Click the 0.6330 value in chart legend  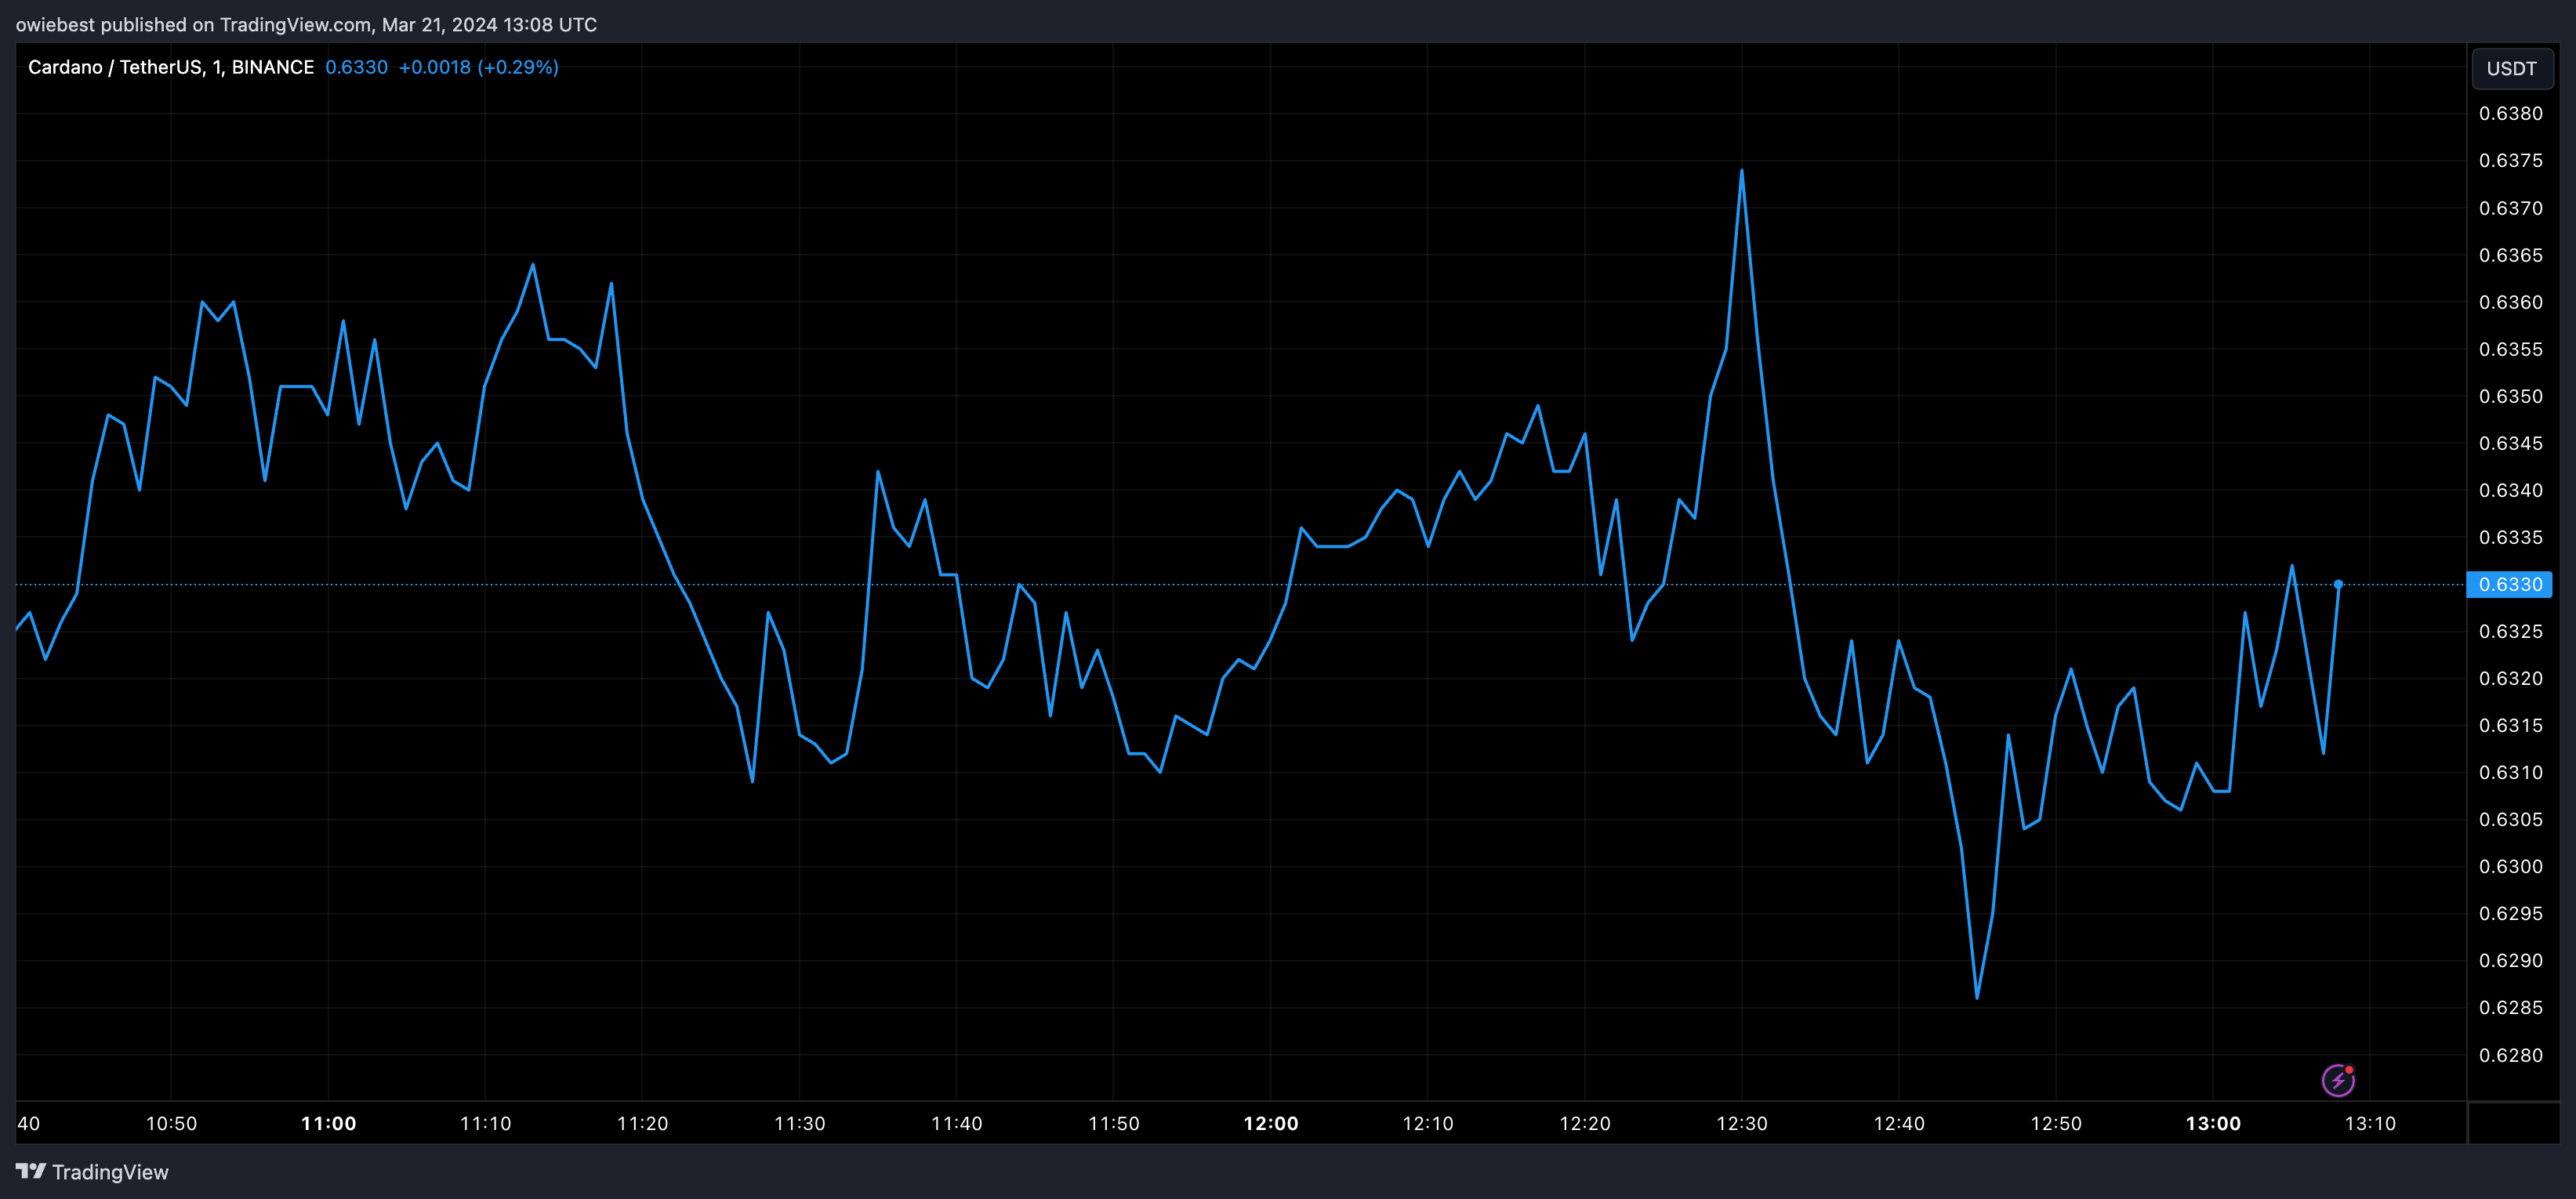click(x=356, y=67)
